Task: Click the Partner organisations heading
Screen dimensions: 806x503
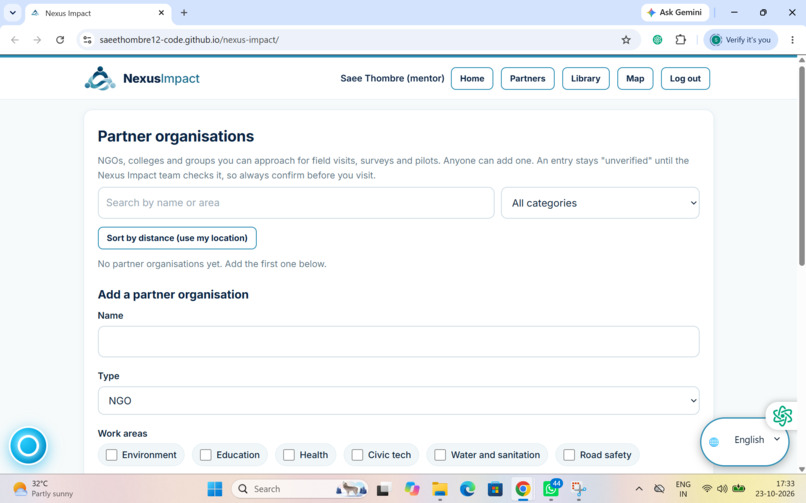Action: (176, 136)
